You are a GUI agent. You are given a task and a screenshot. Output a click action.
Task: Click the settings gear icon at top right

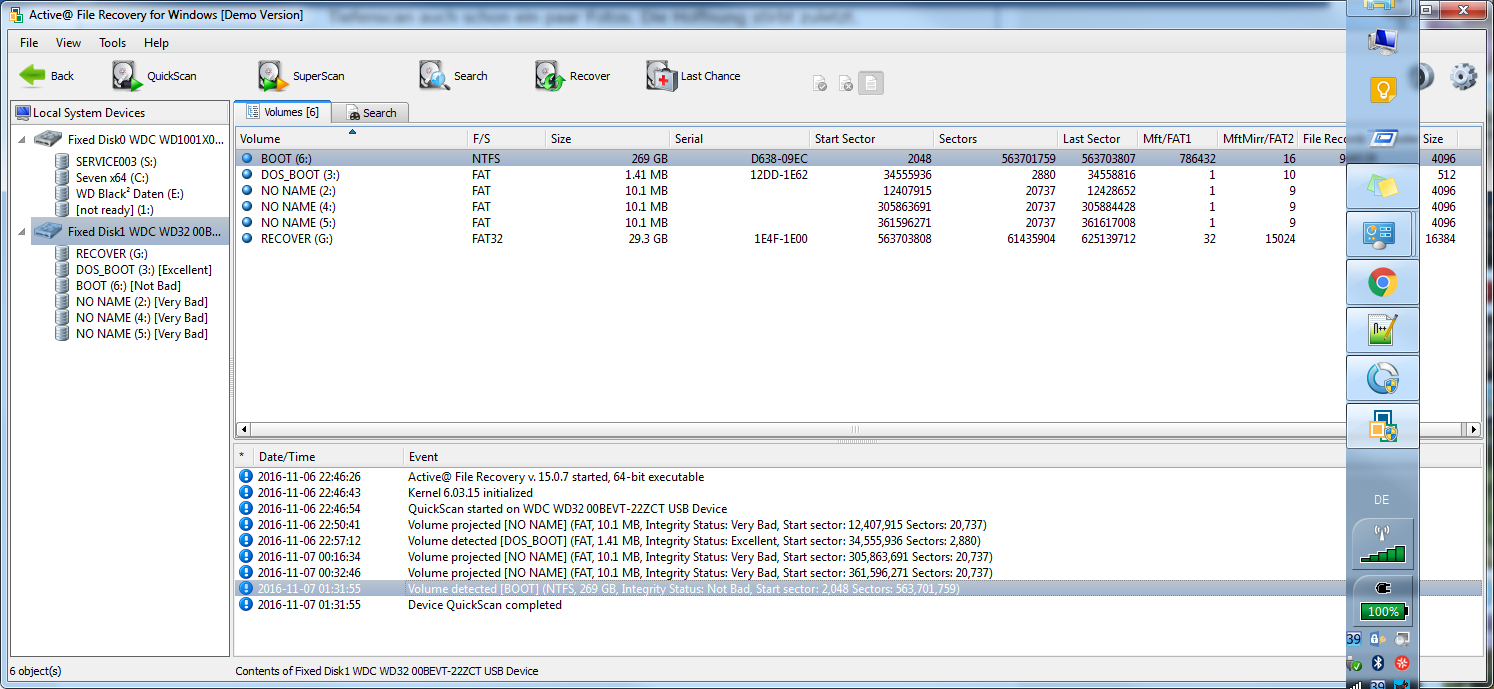click(1463, 76)
